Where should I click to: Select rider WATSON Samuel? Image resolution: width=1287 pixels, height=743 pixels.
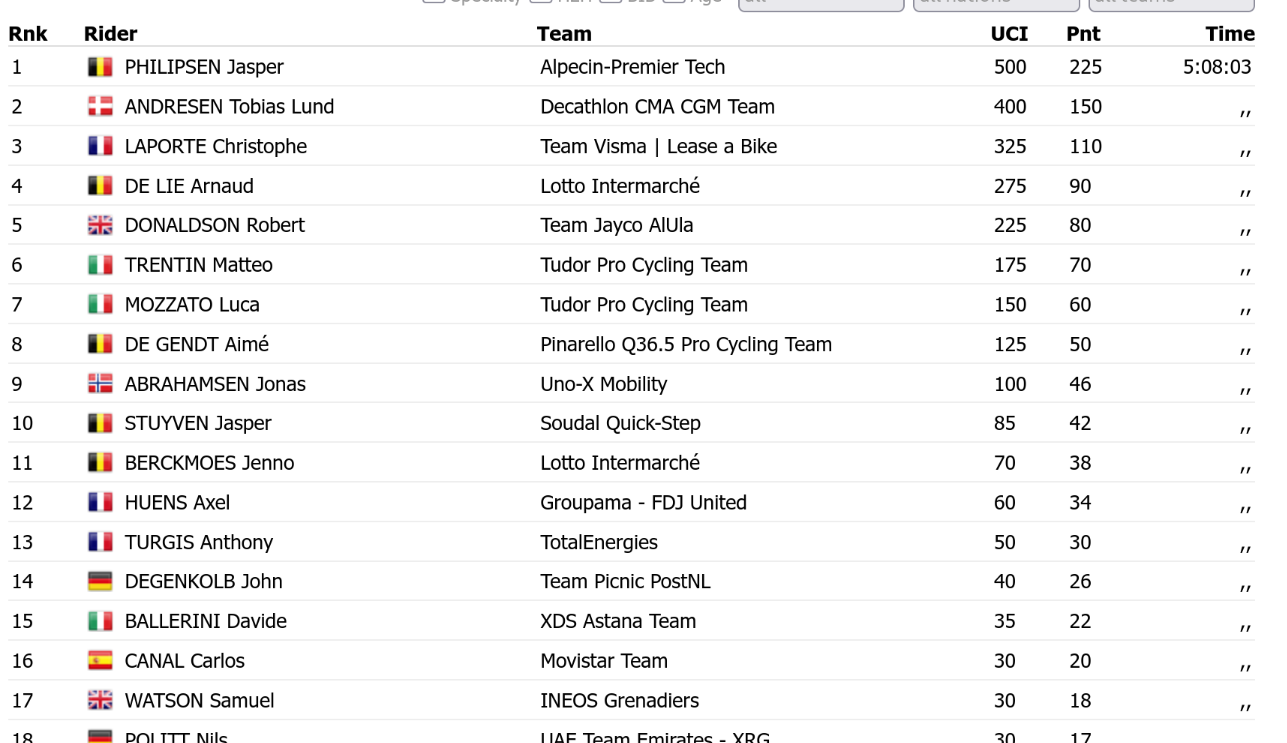coord(199,701)
